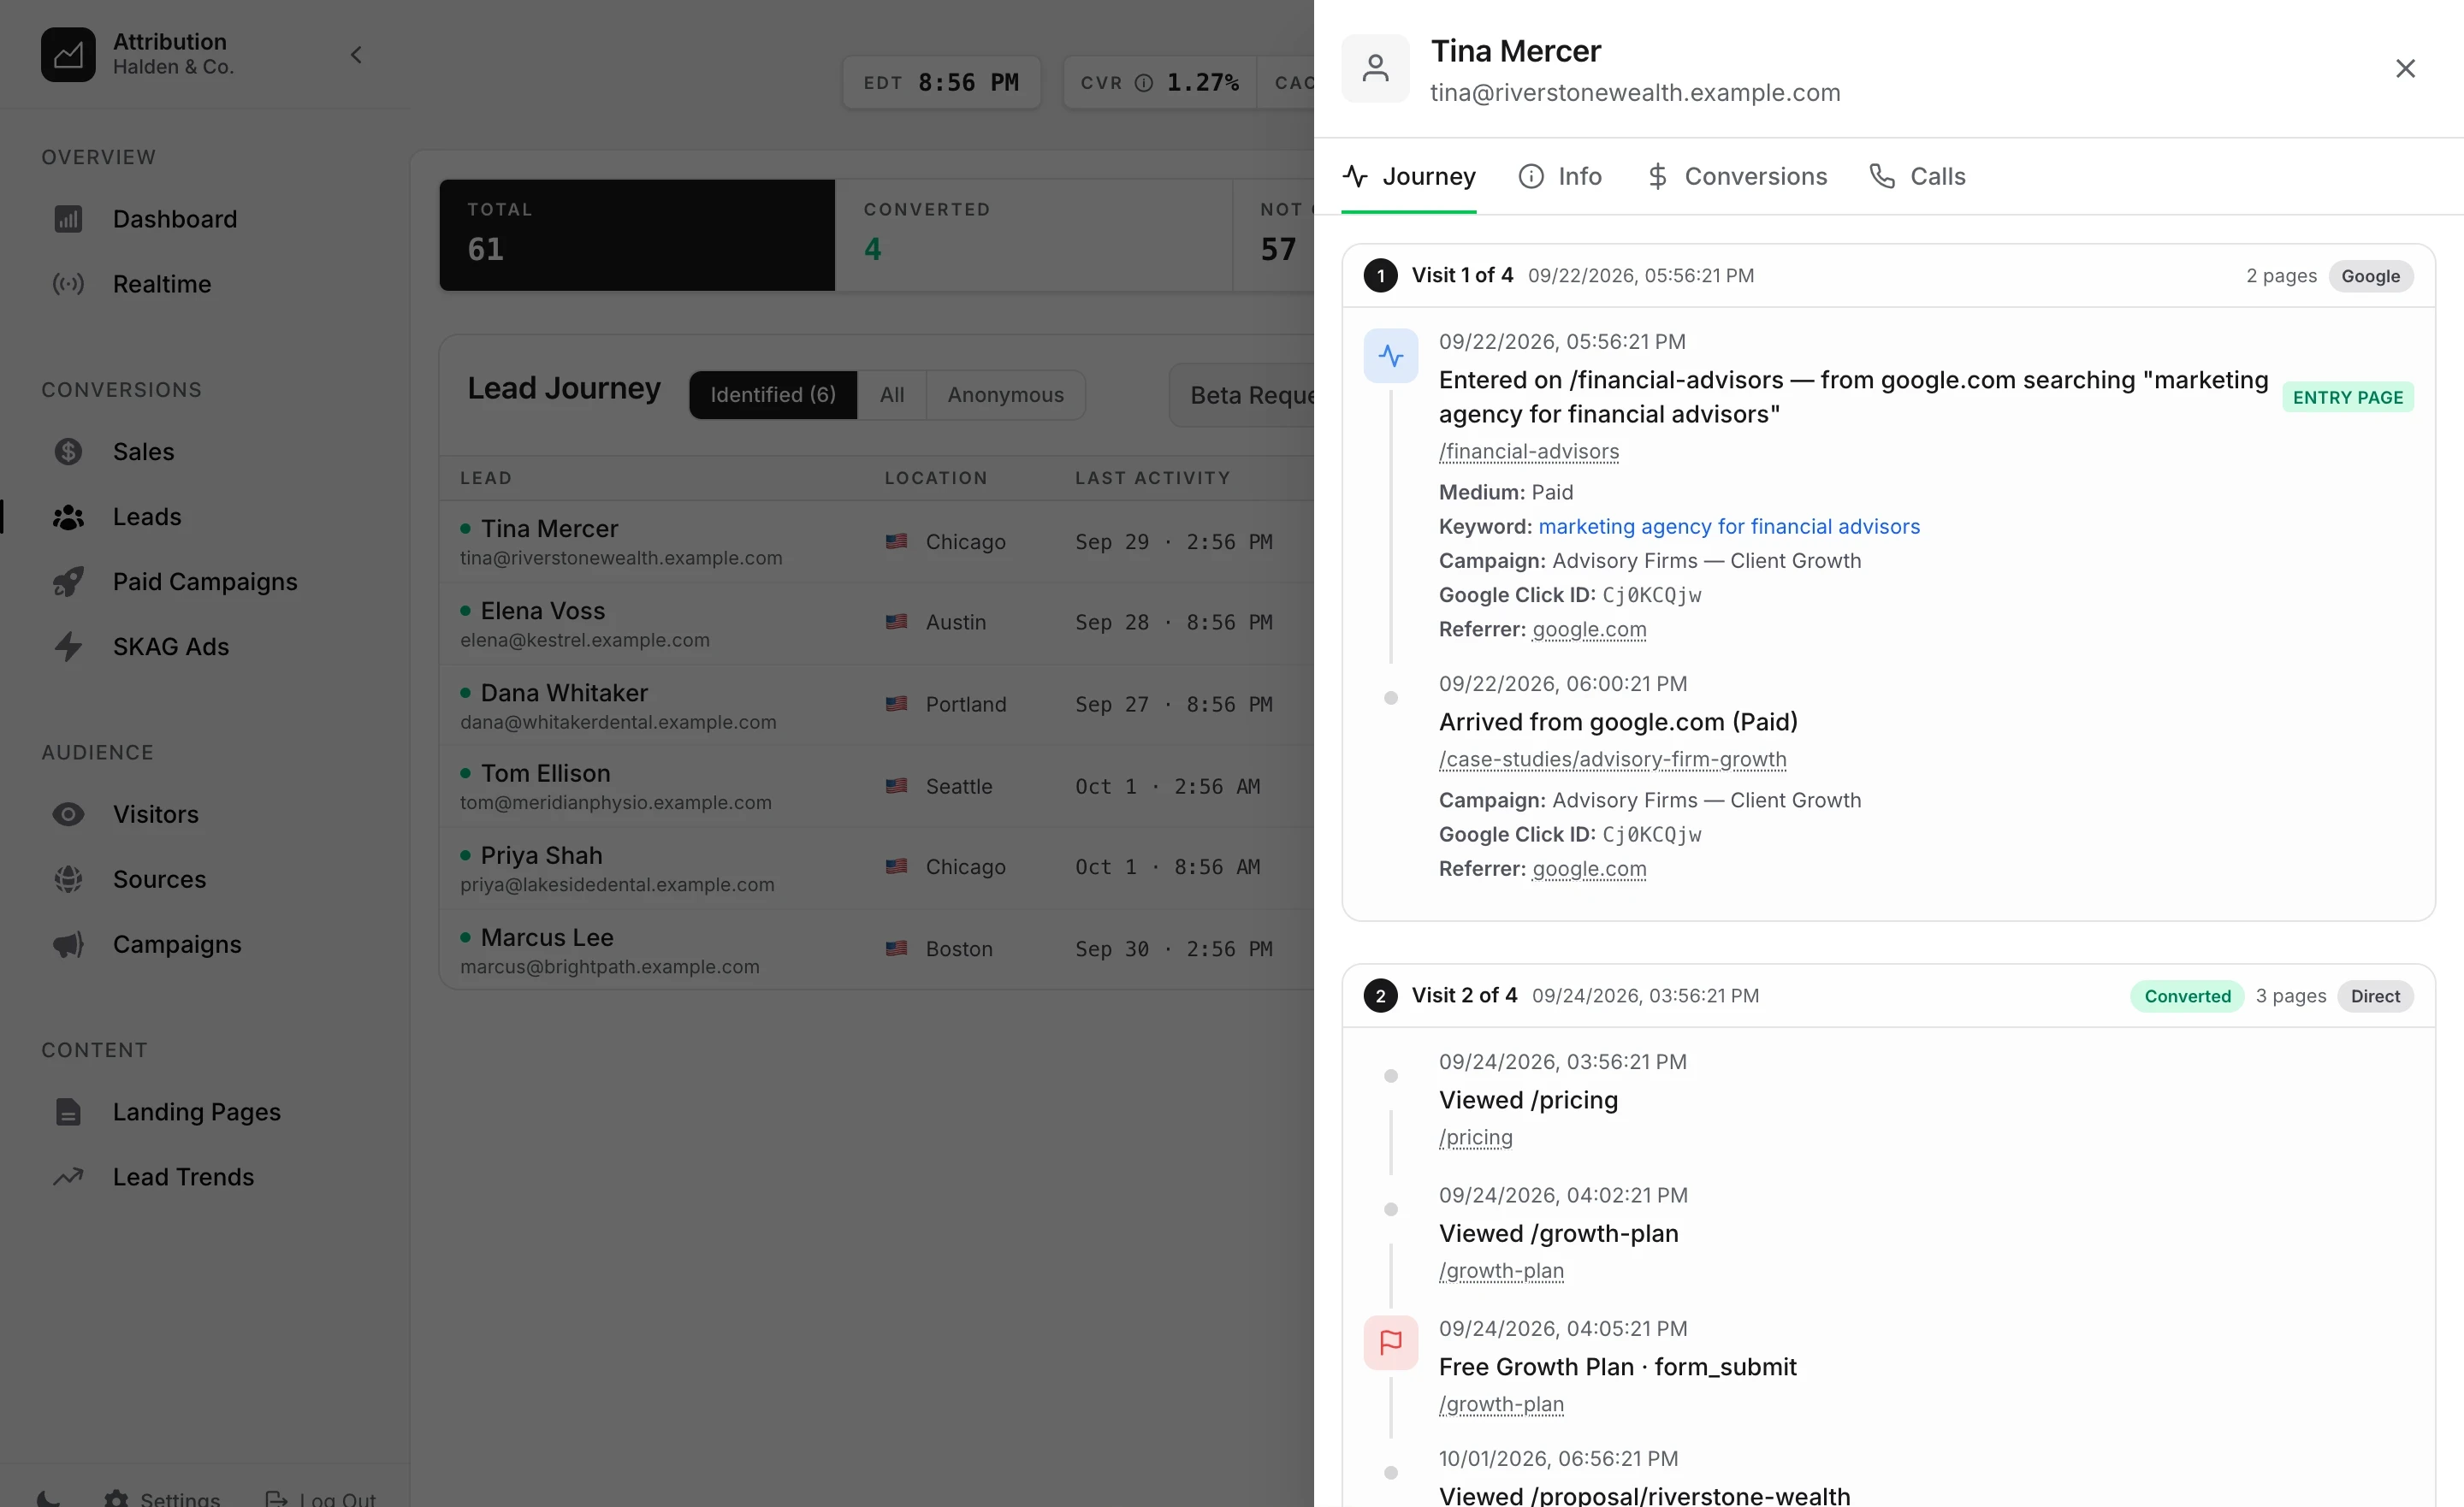This screenshot has width=2464, height=1507.
Task: Open the Conversions tab
Action: [x=1736, y=177]
